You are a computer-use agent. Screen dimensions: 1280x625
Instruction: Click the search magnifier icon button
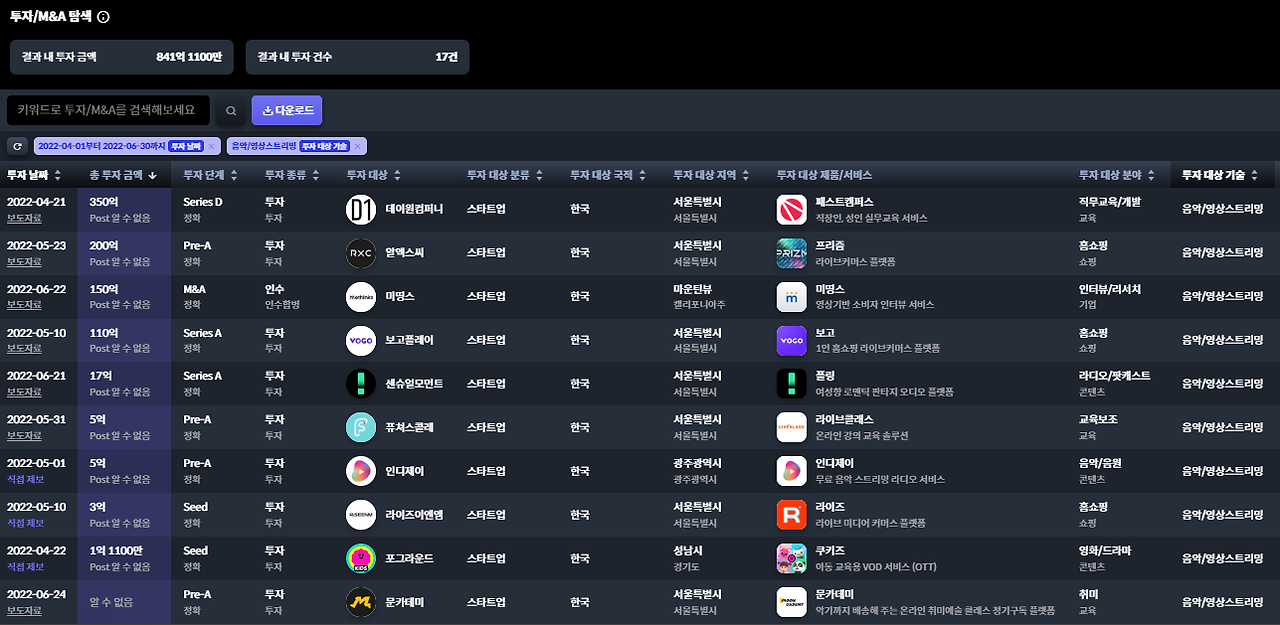point(231,111)
